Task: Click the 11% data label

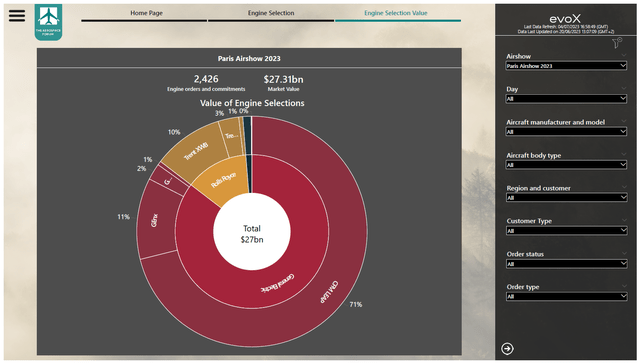Action: tap(124, 217)
